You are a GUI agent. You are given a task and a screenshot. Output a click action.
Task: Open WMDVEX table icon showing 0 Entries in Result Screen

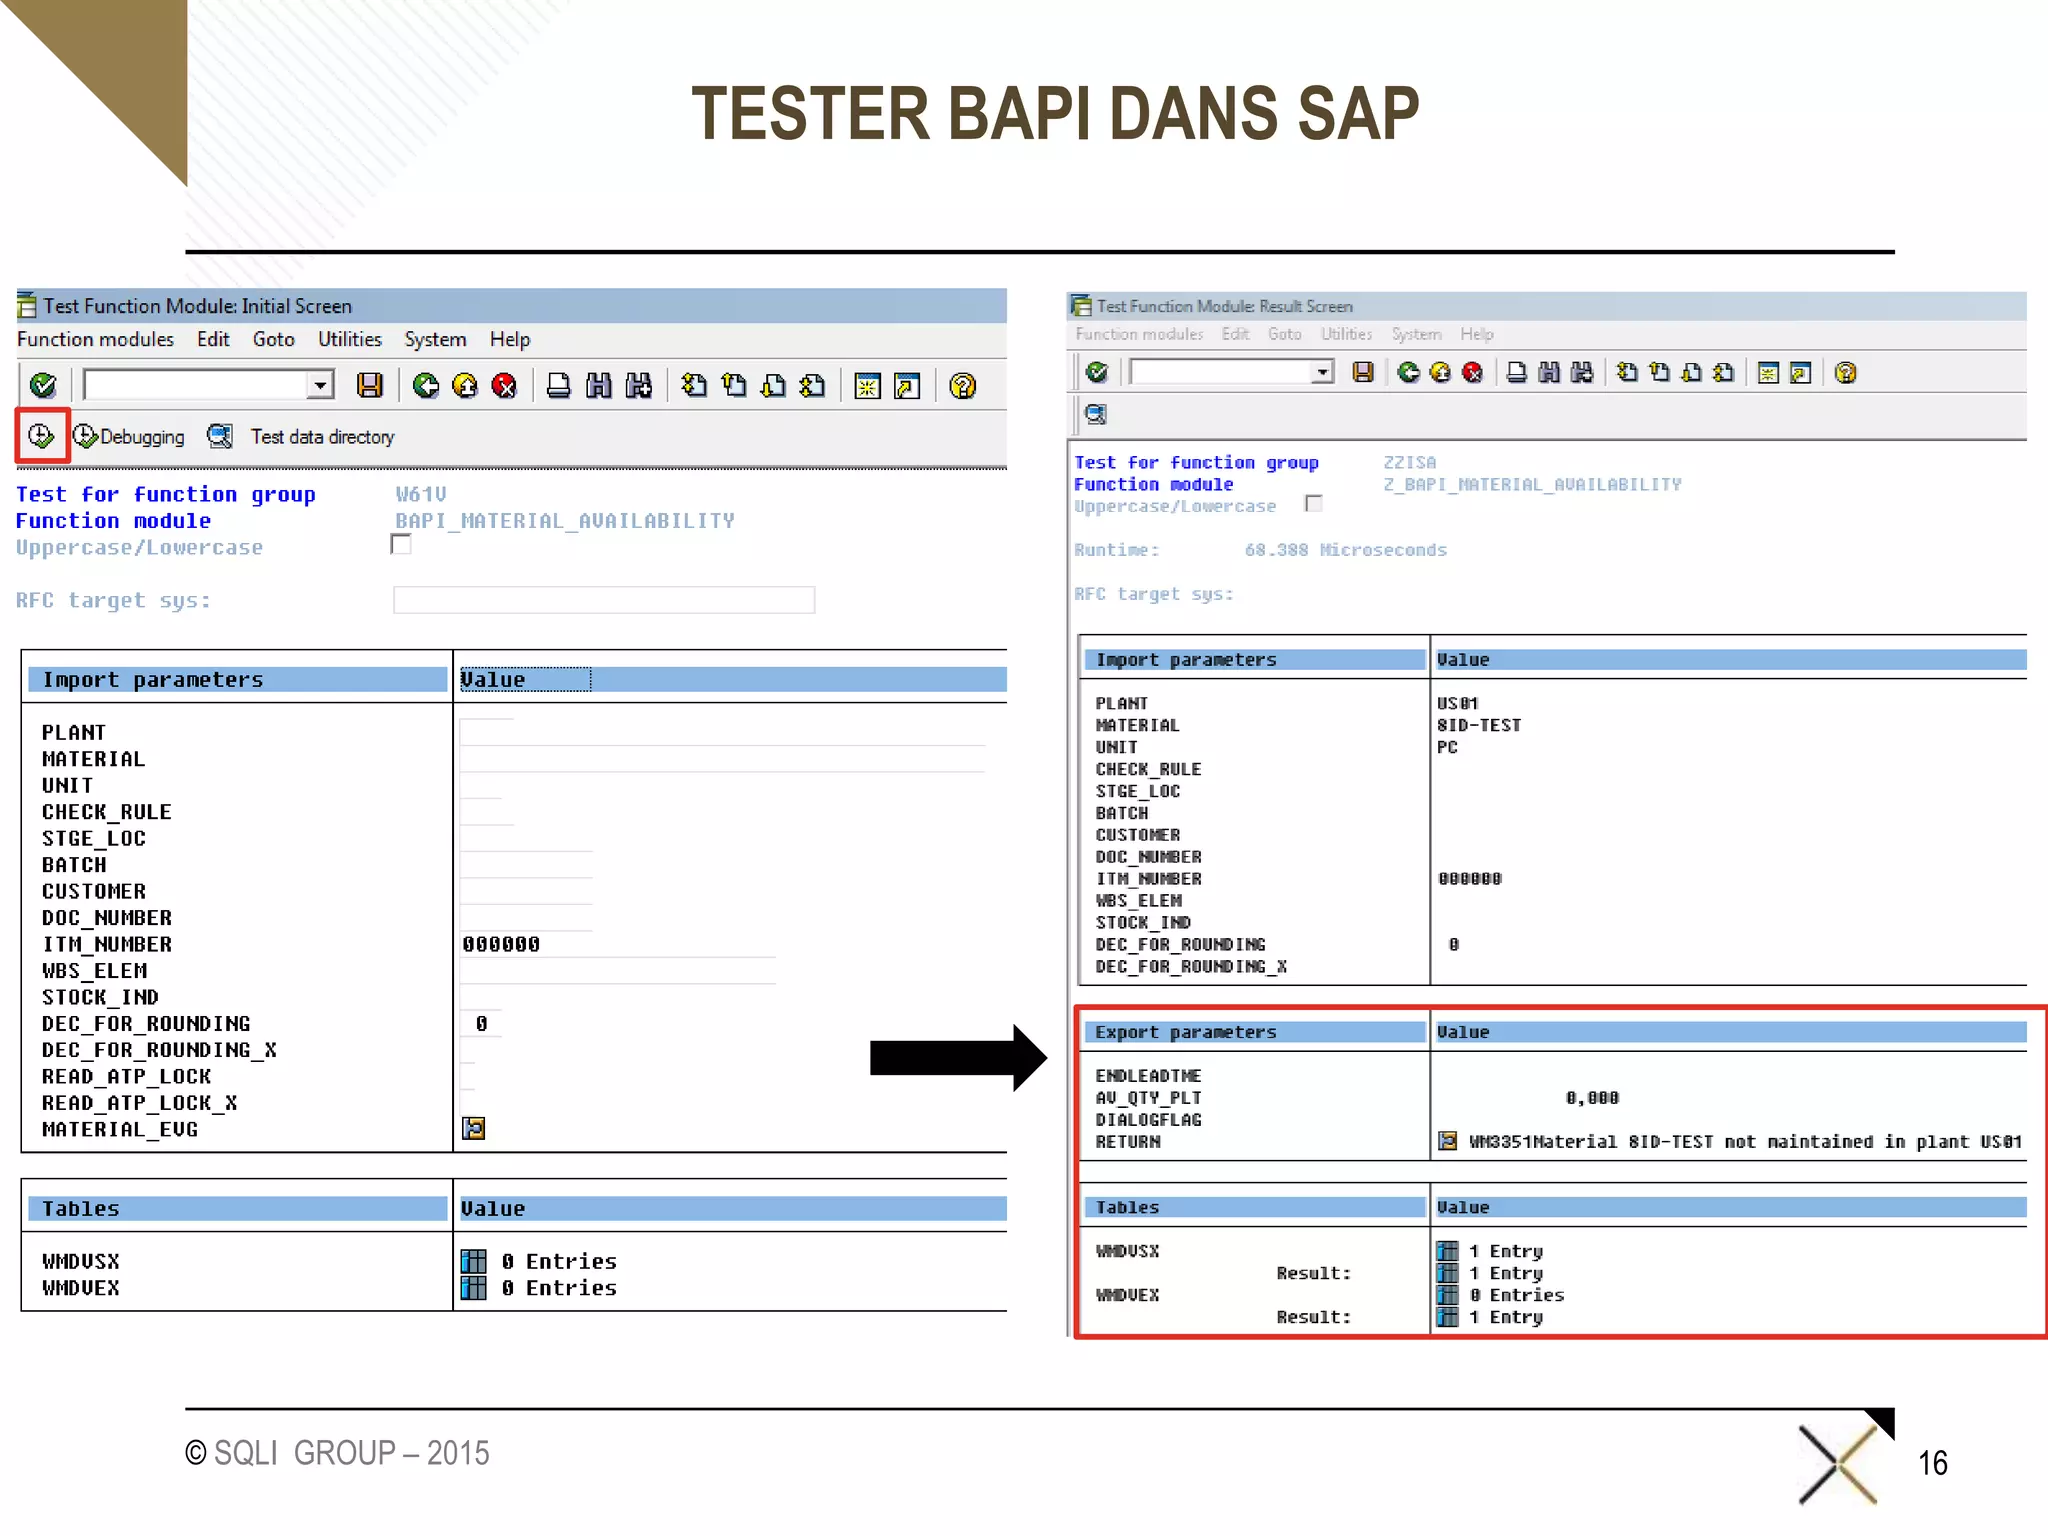[1447, 1295]
